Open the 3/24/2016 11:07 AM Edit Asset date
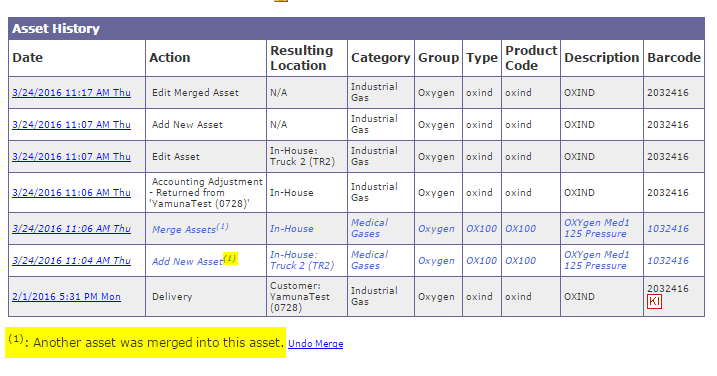The width and height of the screenshot is (717, 376). coord(71,156)
